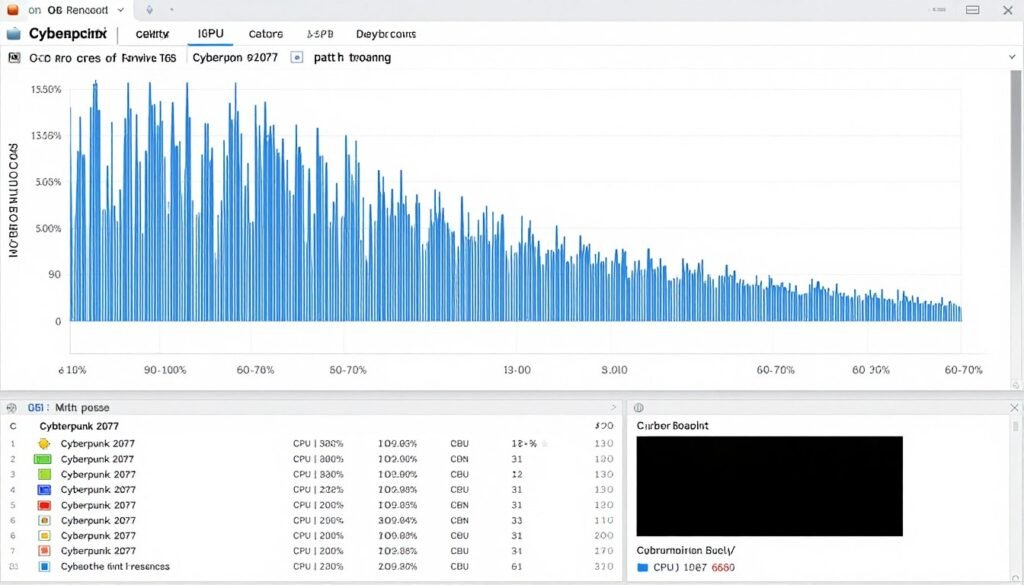This screenshot has width=1024, height=585.
Task: Select the 'Deybccoirs' tab
Action: click(386, 34)
